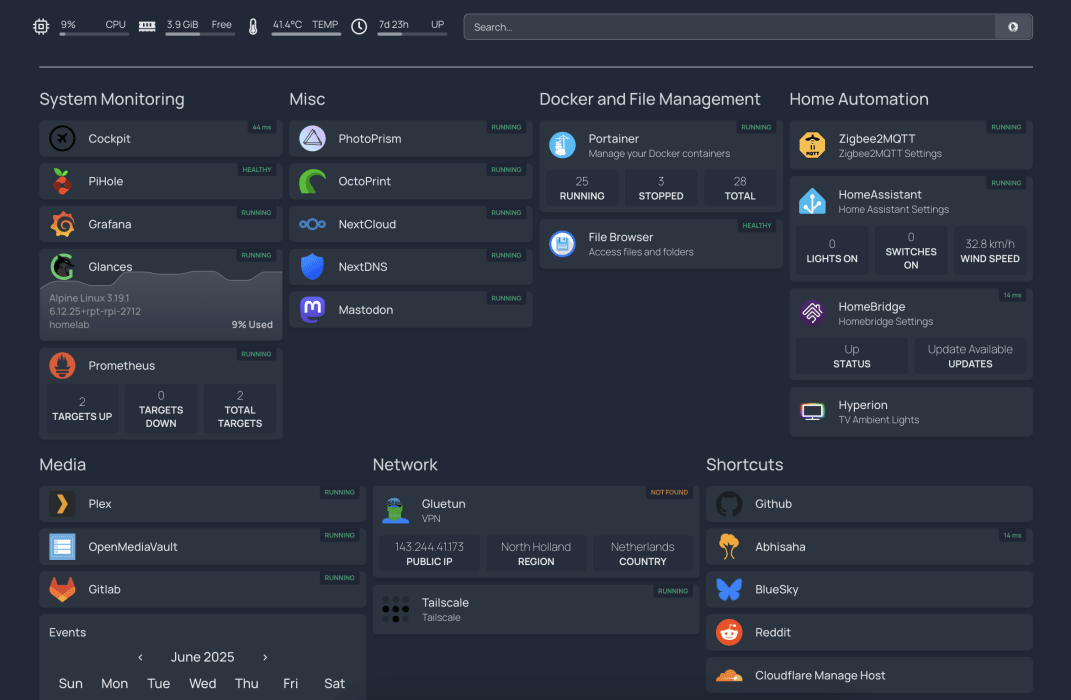Click the thermometer temperature icon
This screenshot has height=700, width=1071.
pyautogui.click(x=253, y=27)
